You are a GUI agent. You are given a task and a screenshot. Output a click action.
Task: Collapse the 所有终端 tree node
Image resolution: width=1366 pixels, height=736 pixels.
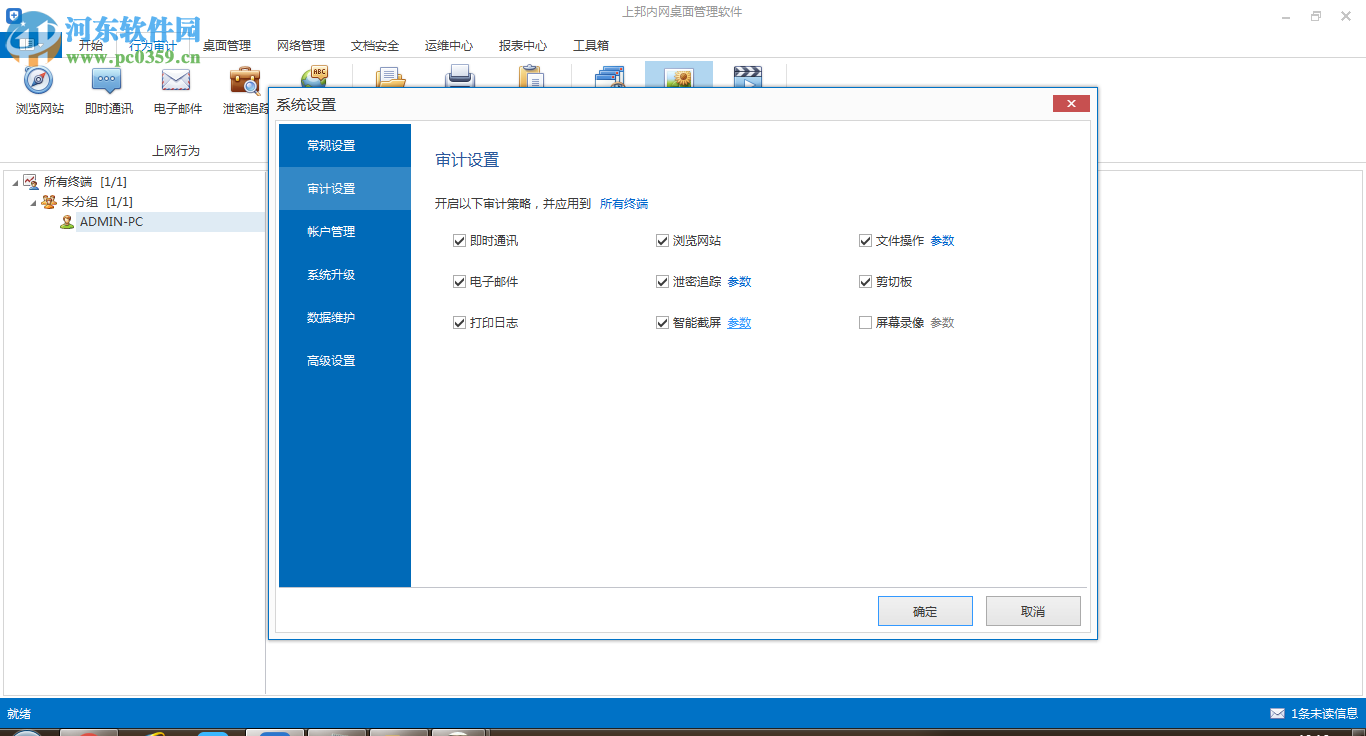point(14,181)
